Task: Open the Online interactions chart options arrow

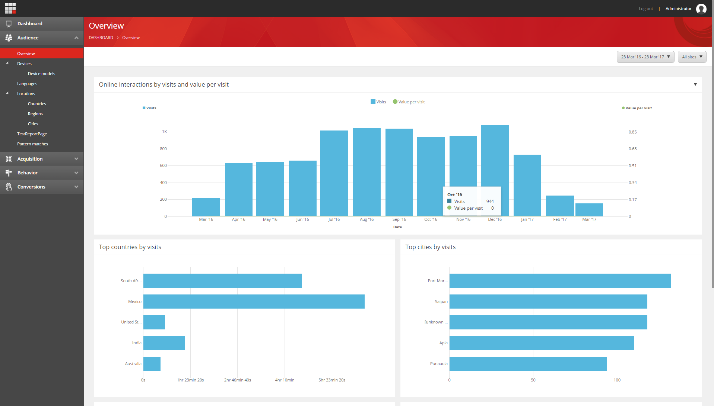Action: [x=695, y=85]
